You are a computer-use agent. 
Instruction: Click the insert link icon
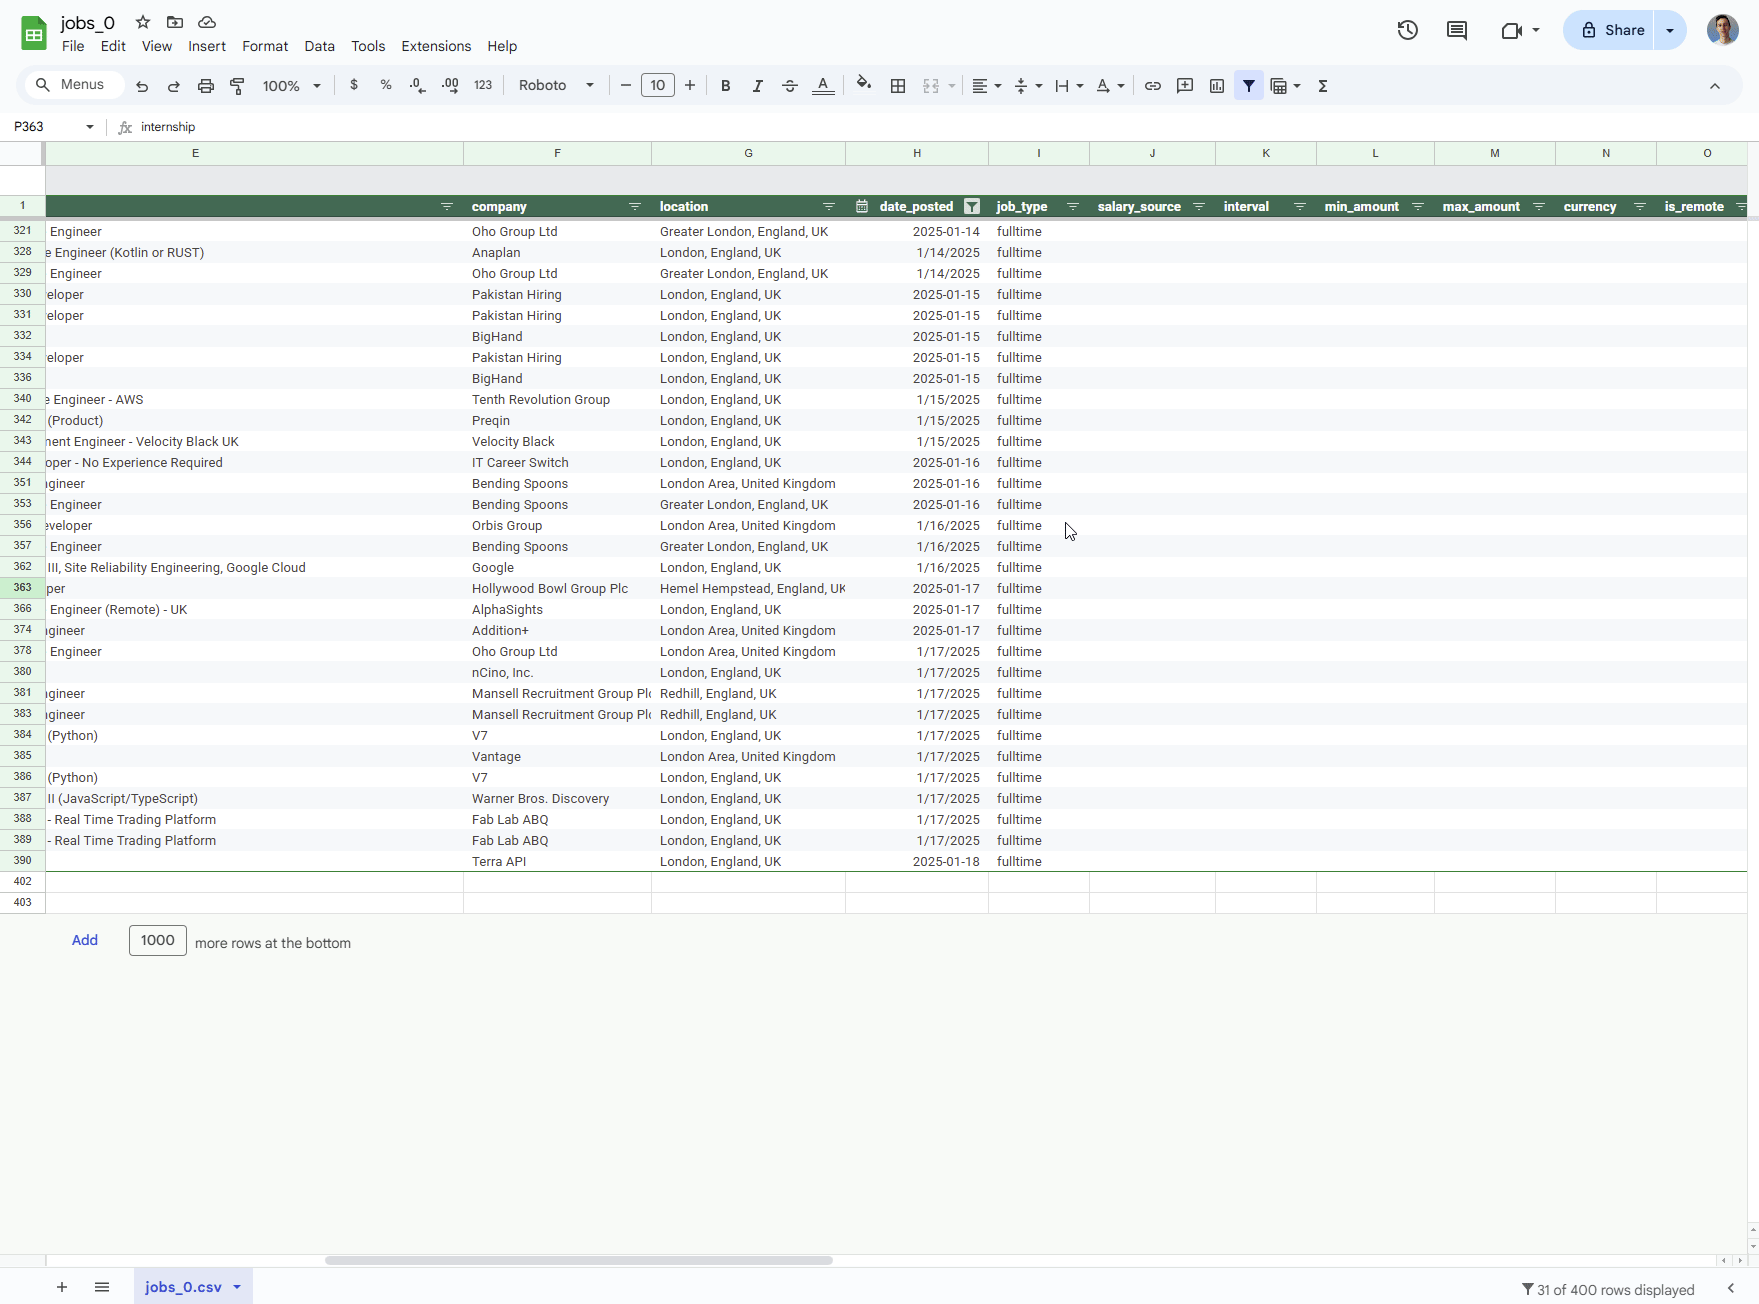[x=1153, y=86]
